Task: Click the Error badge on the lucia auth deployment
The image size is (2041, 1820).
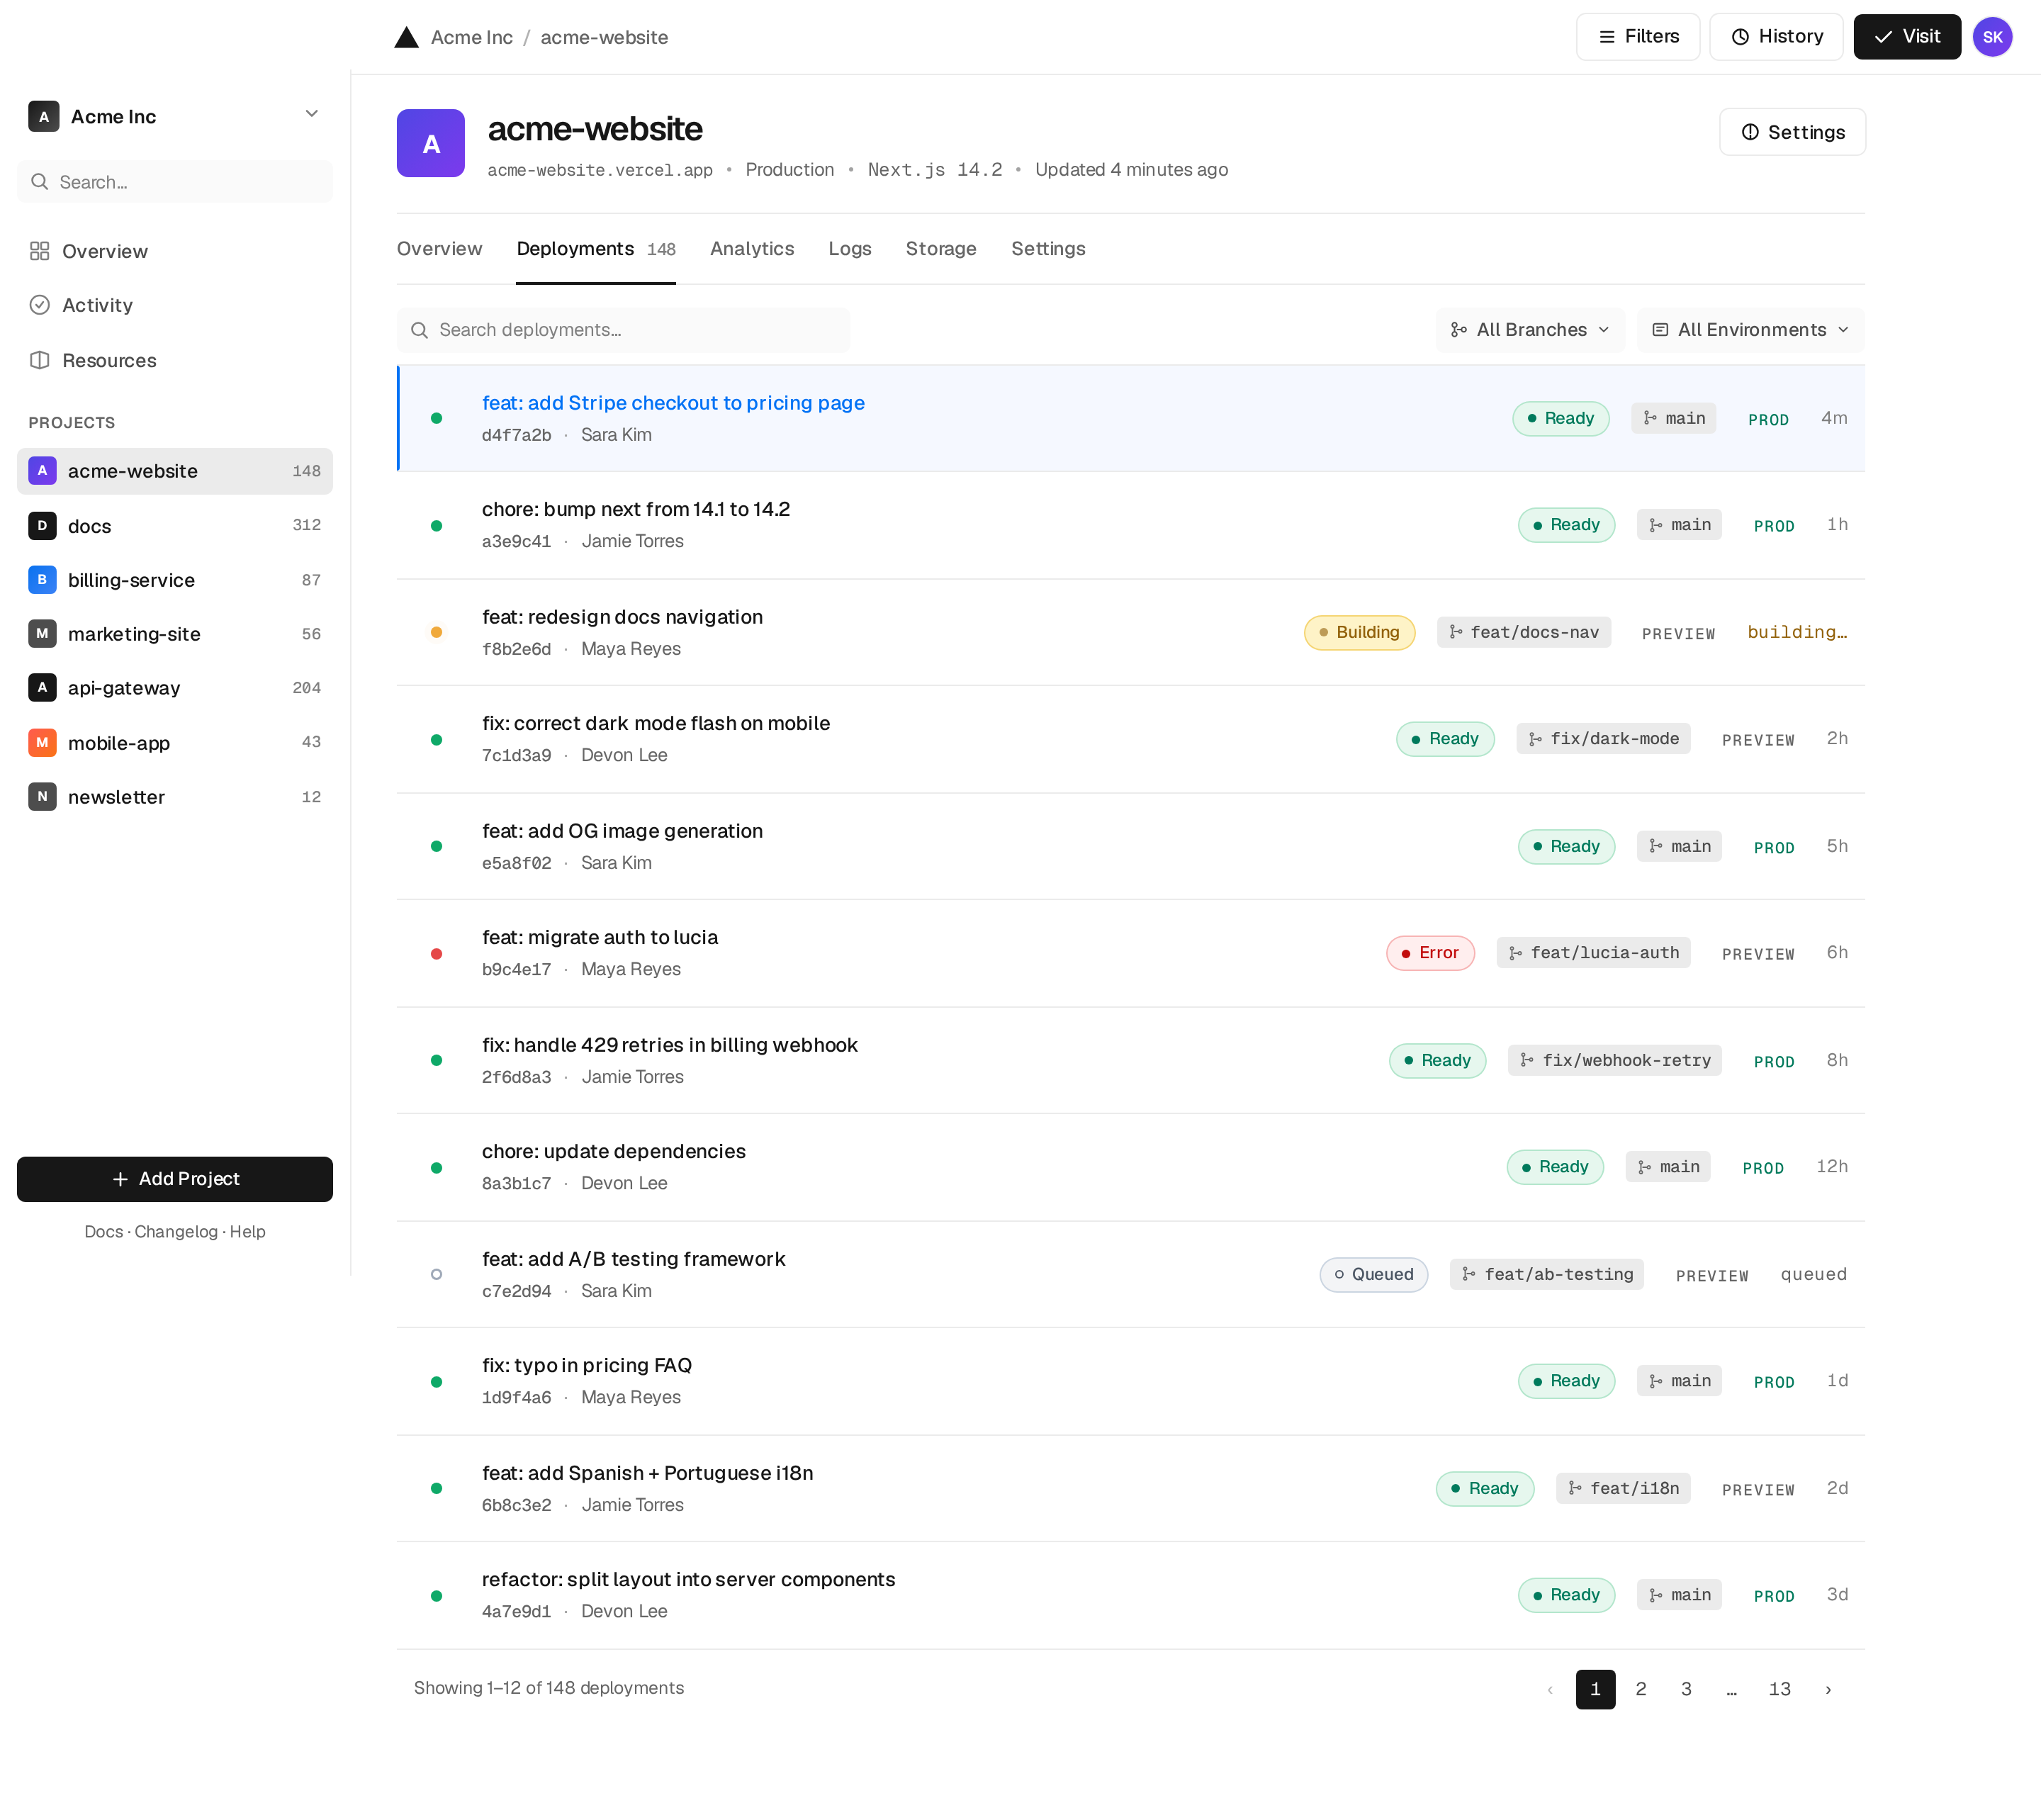Action: pyautogui.click(x=1430, y=952)
